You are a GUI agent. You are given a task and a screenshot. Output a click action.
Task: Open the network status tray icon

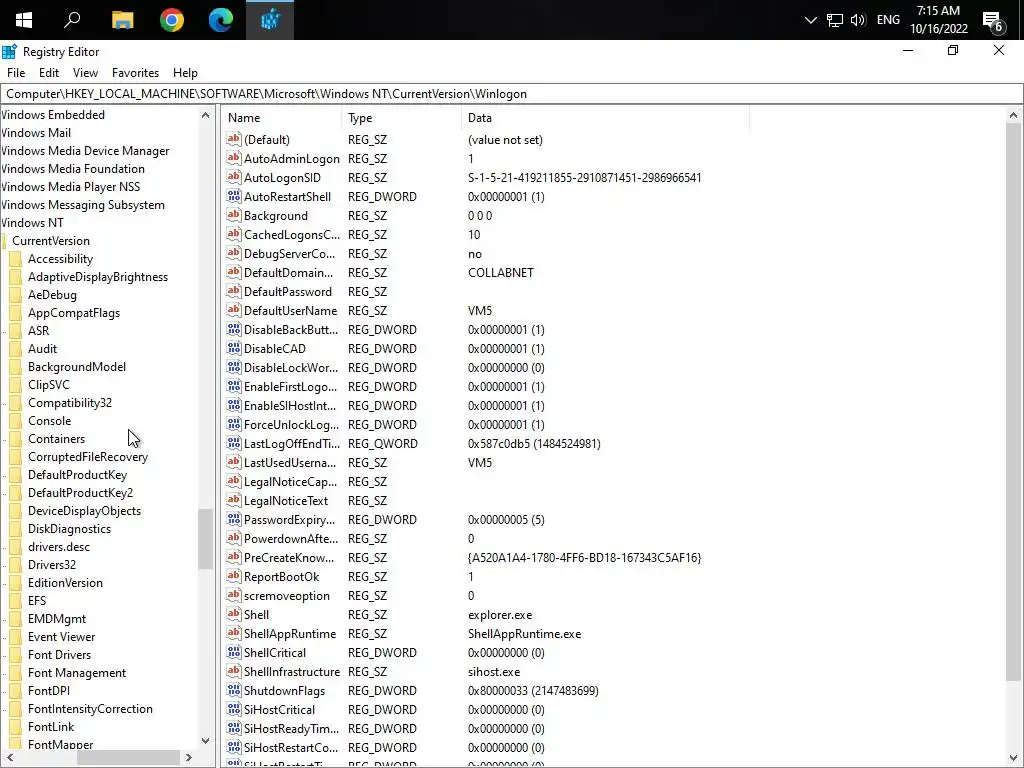click(x=835, y=20)
